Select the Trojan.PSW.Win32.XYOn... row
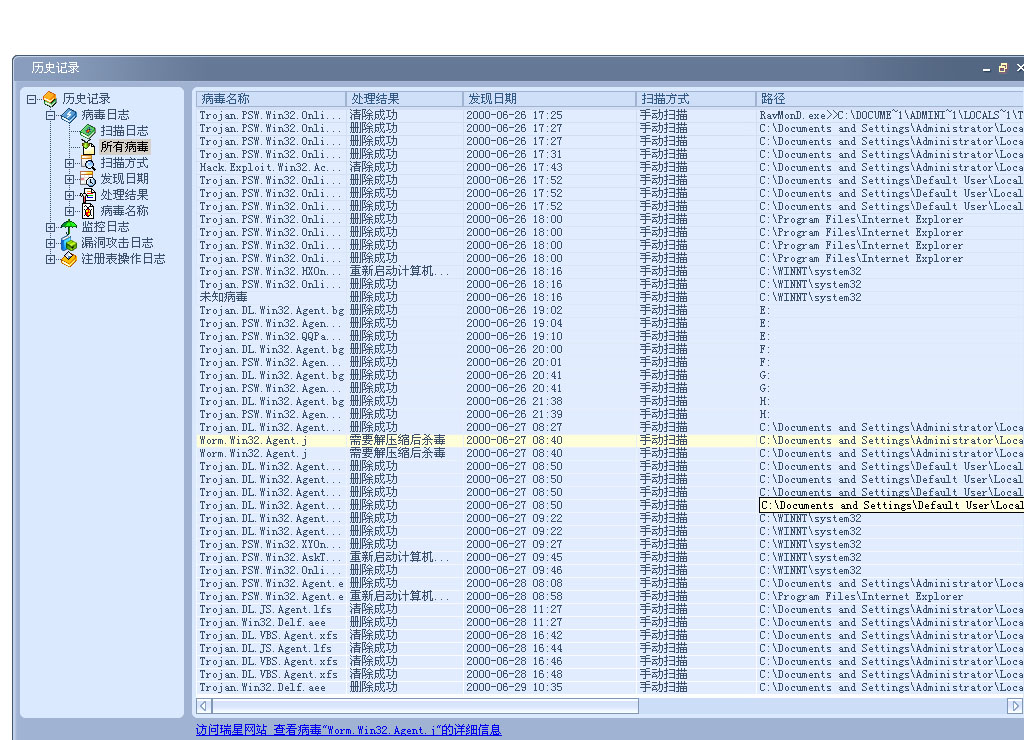The height and width of the screenshot is (740, 1024). click(x=610, y=544)
